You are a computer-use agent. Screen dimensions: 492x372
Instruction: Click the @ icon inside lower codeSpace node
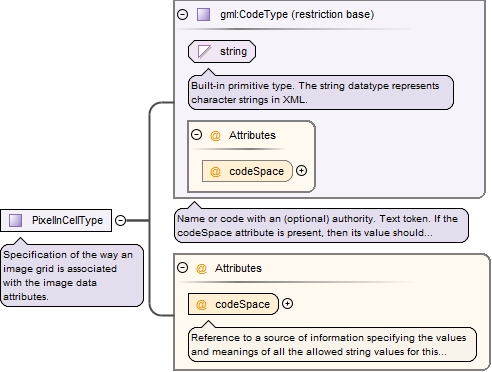pos(201,304)
